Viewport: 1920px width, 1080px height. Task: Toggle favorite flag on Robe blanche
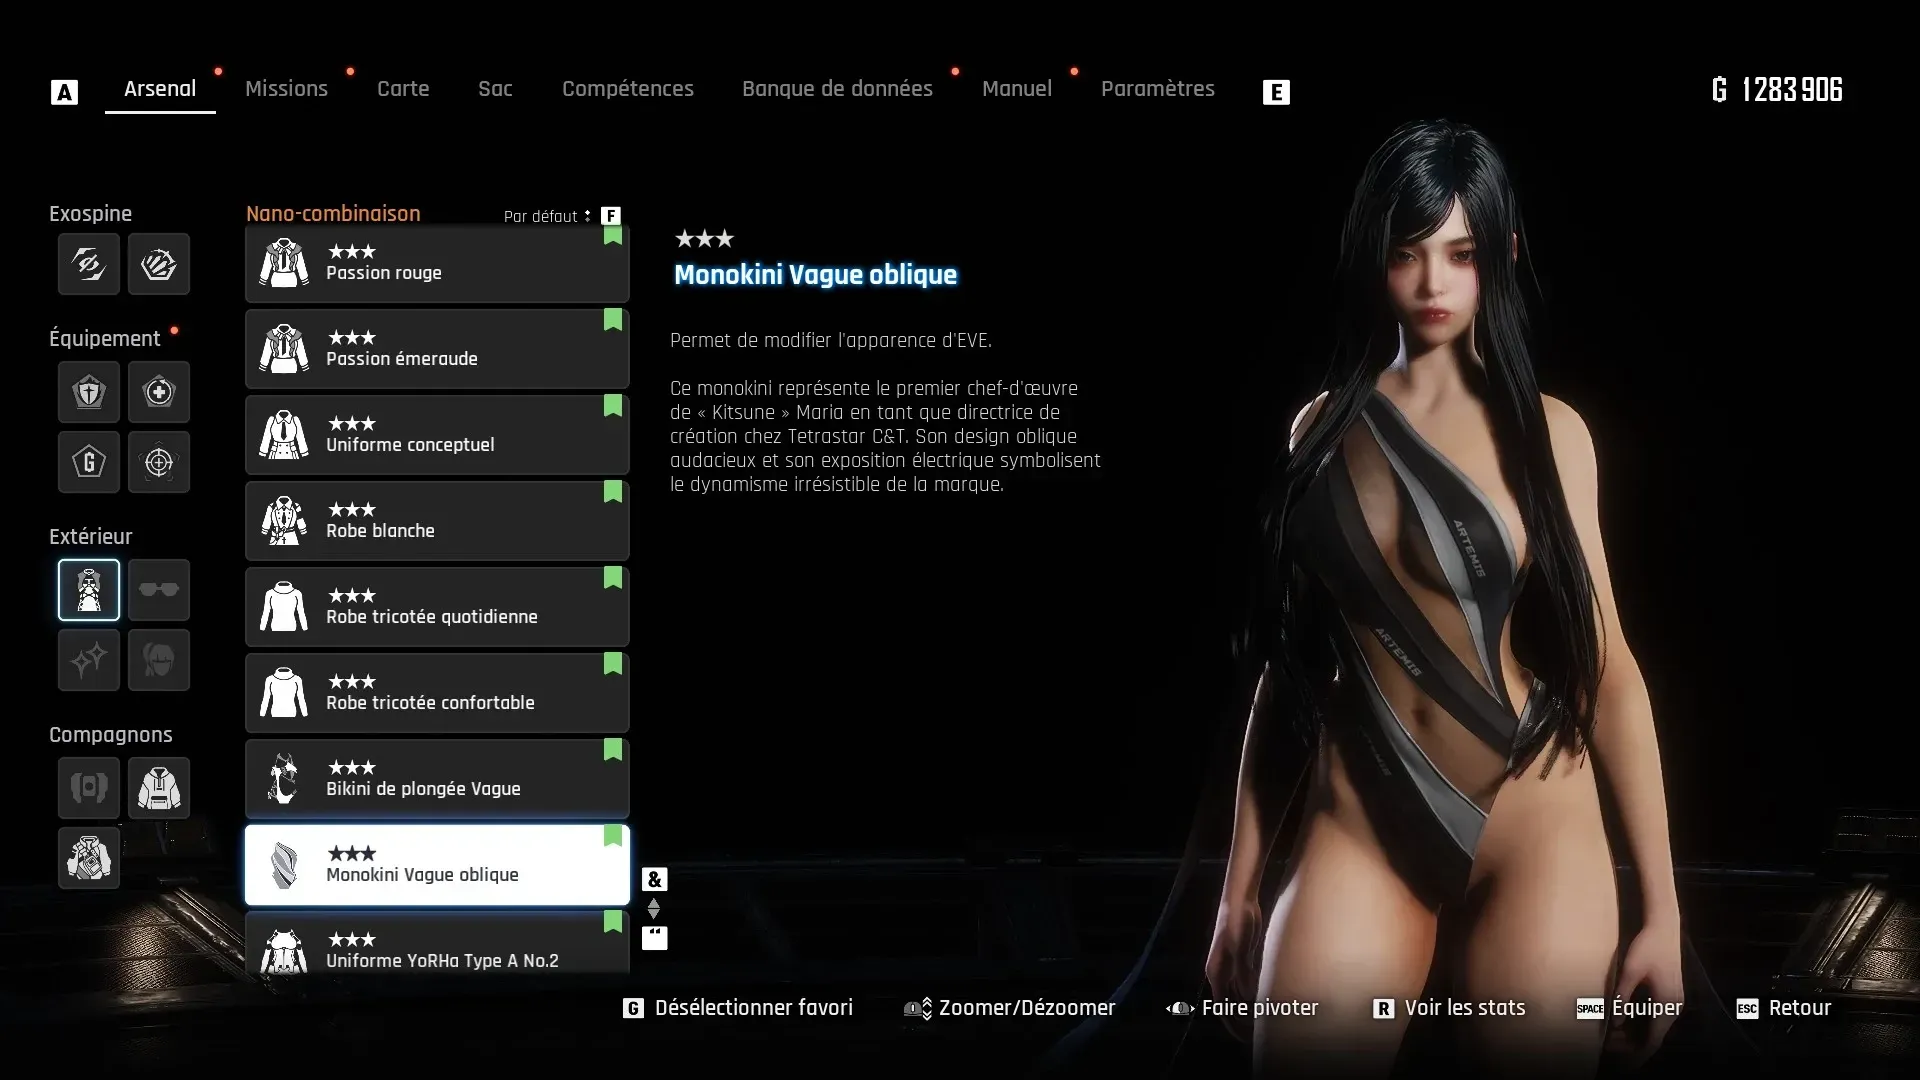pos(613,492)
